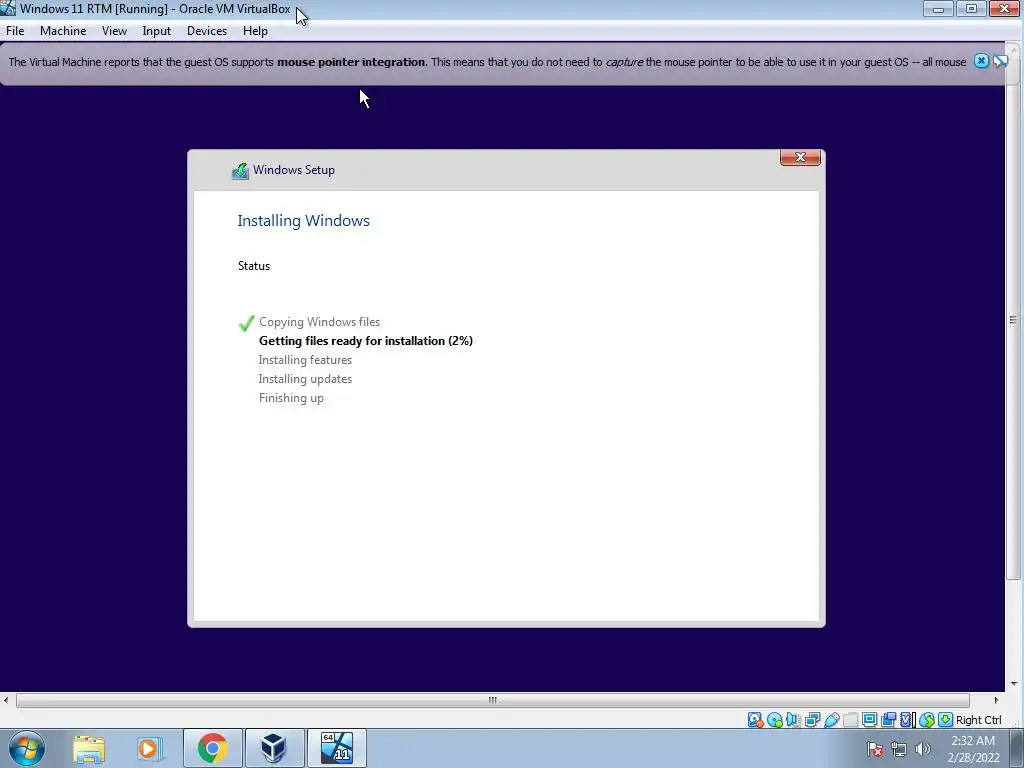Click the Right Ctrl host key label
The height and width of the screenshot is (768, 1024).
coord(978,720)
